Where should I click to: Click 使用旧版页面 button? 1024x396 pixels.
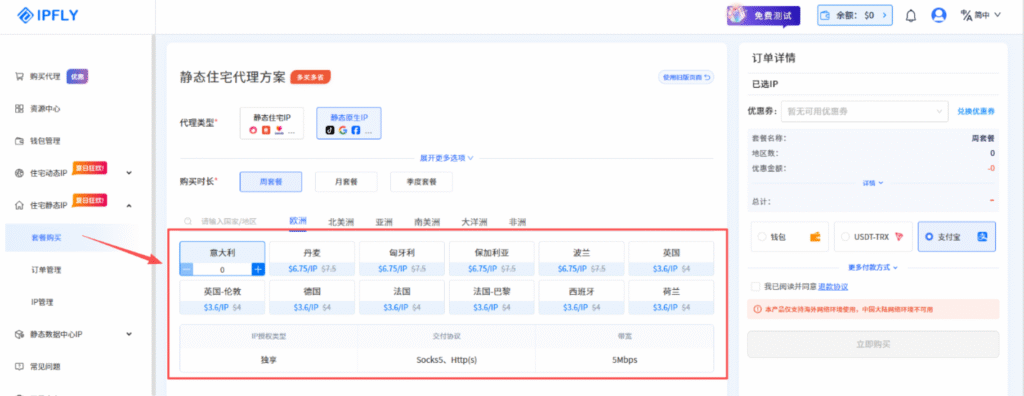686,77
